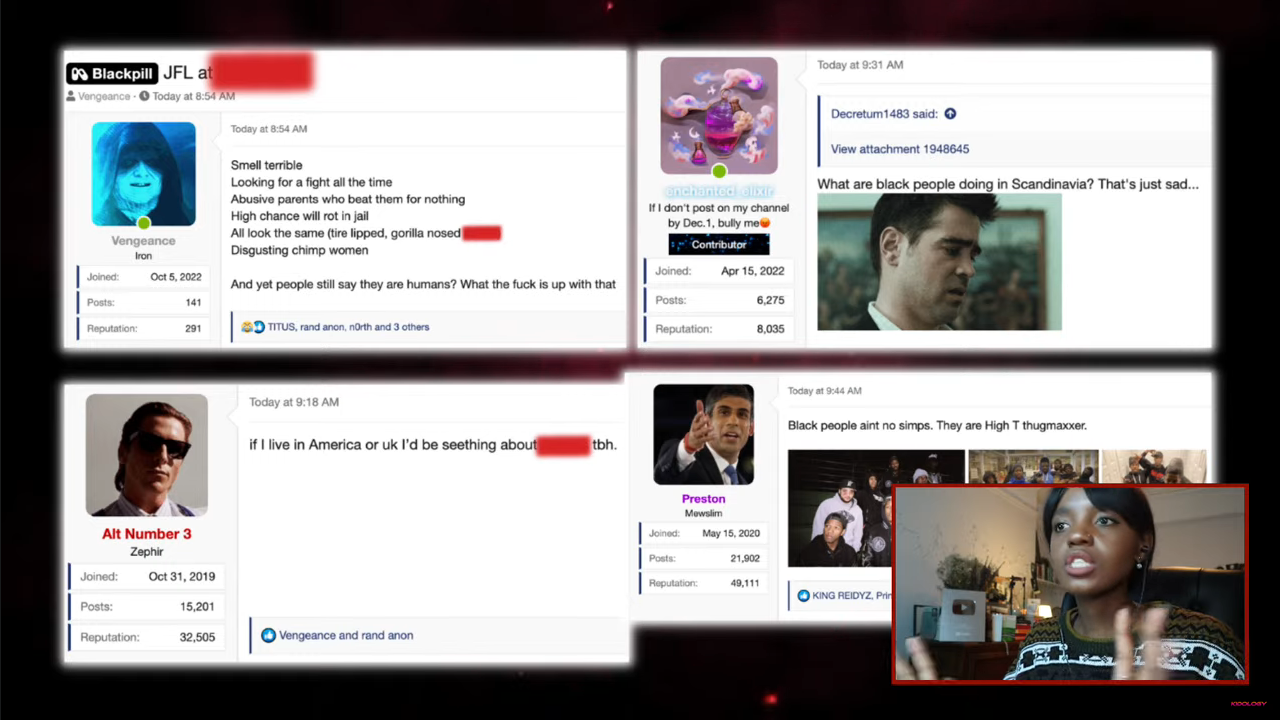Open View attachment 1948645
The height and width of the screenshot is (720, 1280).
[900, 149]
